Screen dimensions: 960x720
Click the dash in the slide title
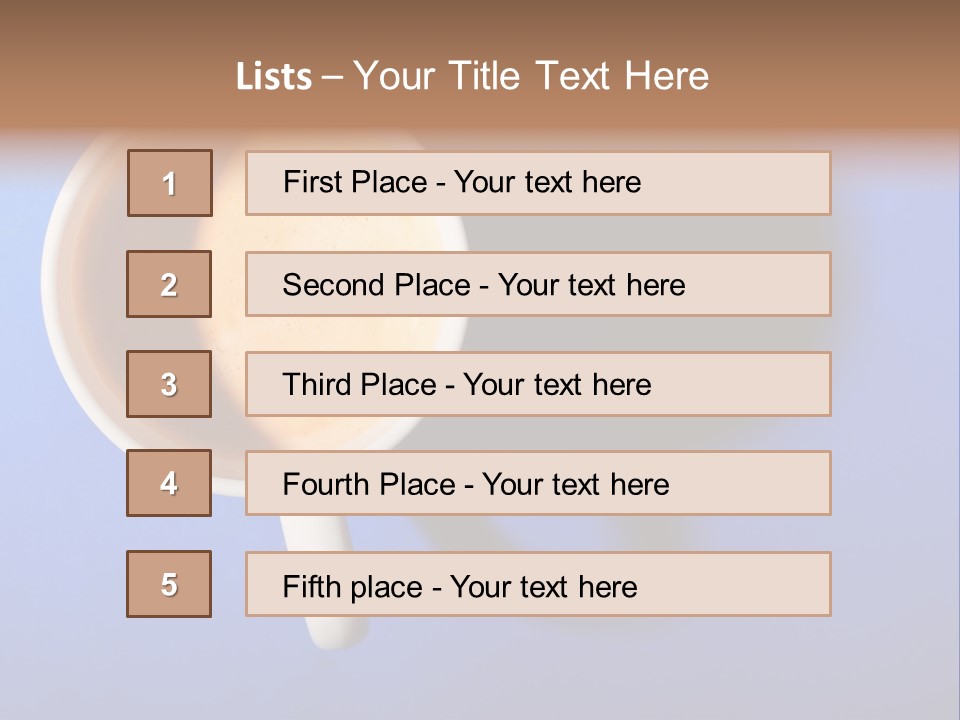tap(332, 77)
